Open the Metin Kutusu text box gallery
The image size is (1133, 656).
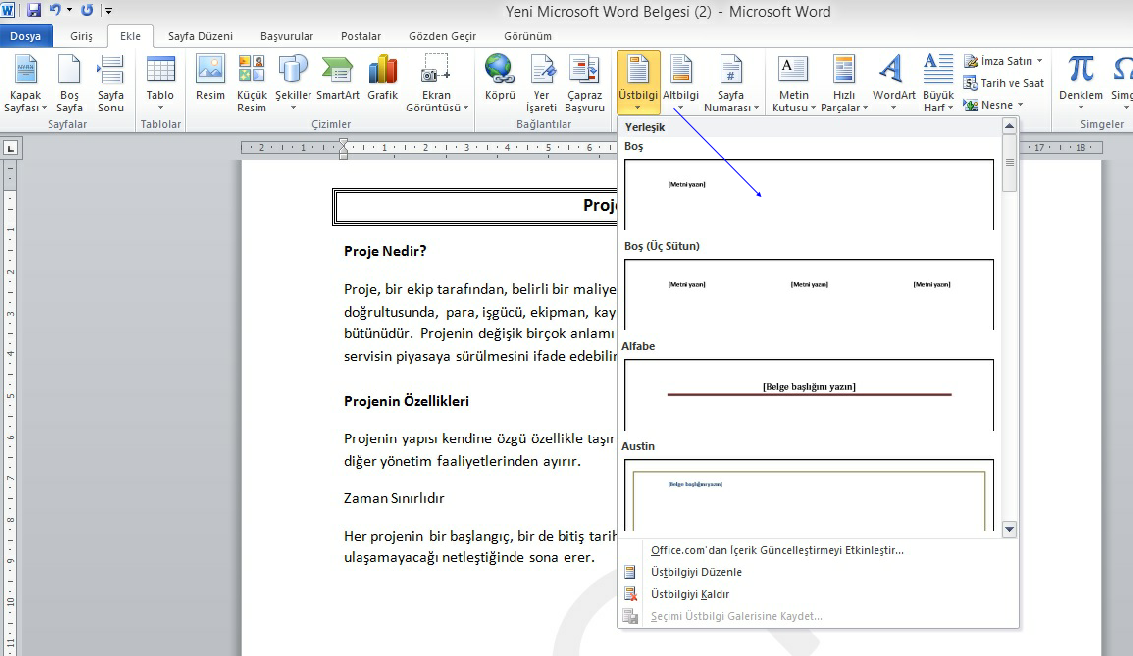(793, 83)
